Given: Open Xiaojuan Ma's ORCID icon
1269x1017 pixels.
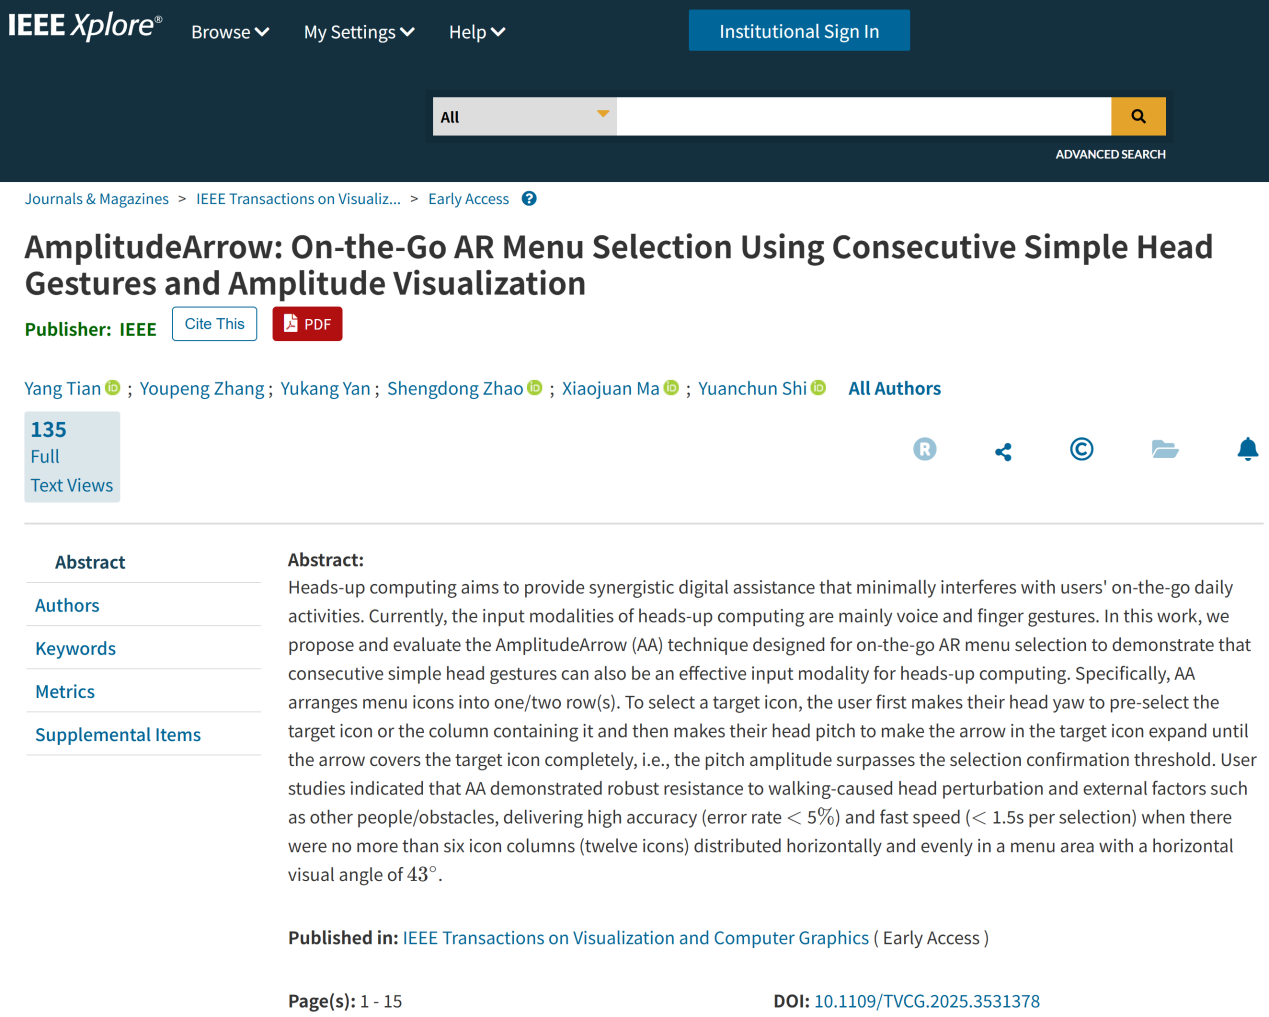Looking at the screenshot, I should (x=671, y=388).
